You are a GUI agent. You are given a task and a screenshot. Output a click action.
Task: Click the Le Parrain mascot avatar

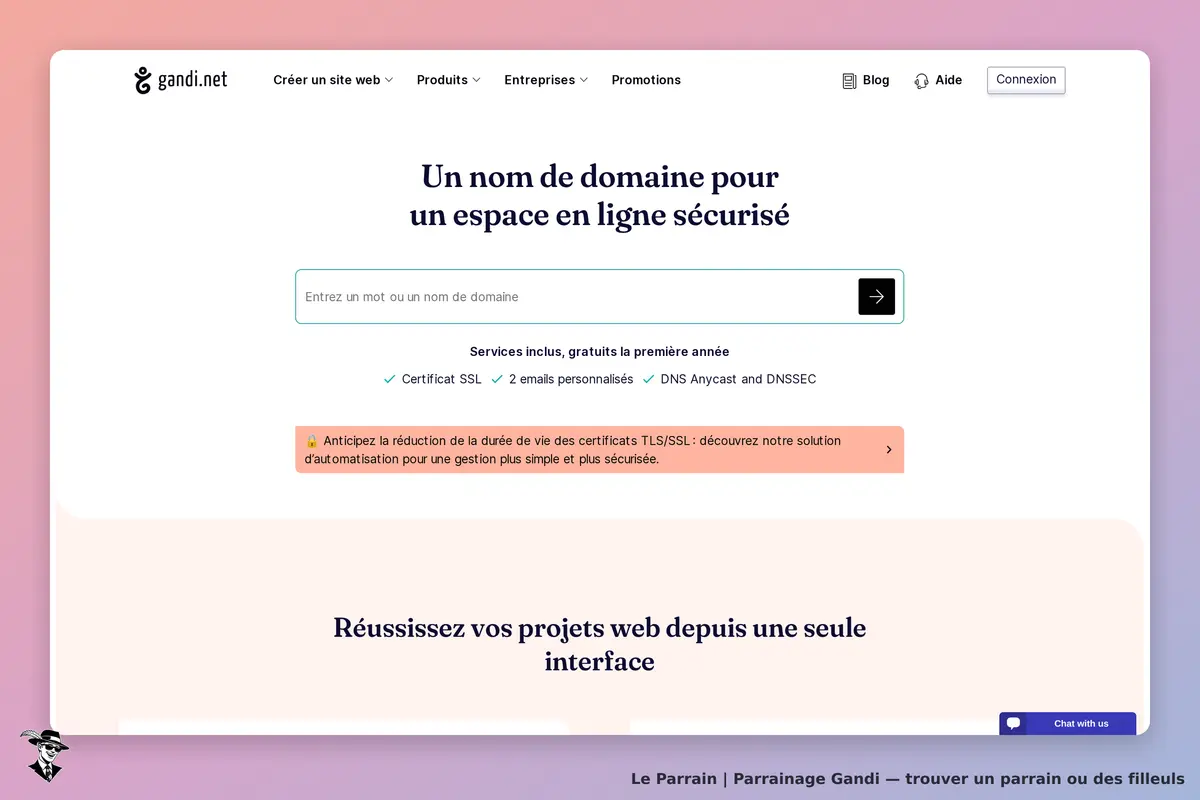click(x=44, y=755)
